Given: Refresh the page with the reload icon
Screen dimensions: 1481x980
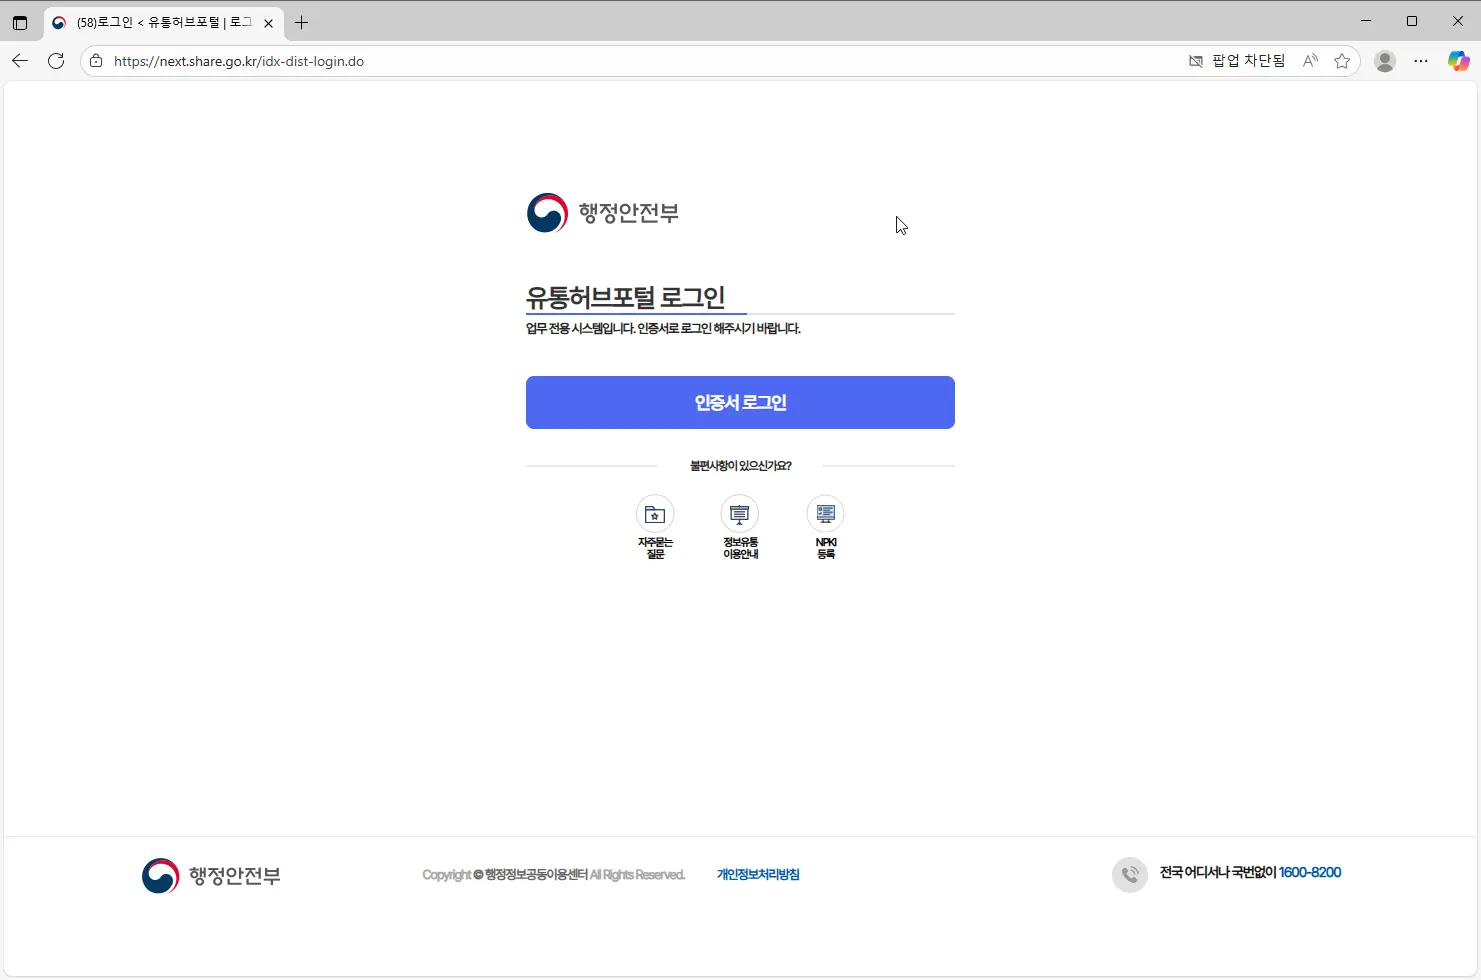Looking at the screenshot, I should click(x=56, y=60).
